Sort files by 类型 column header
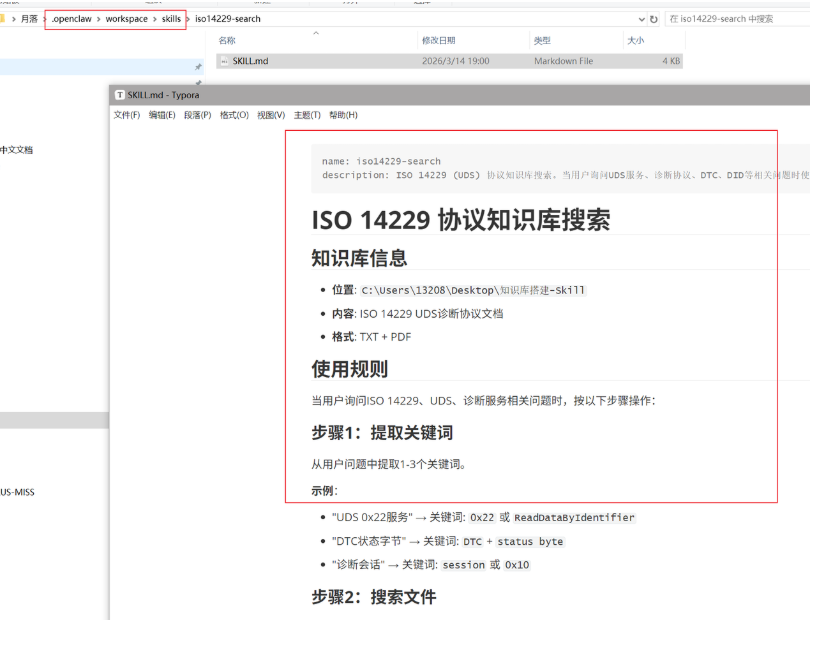Viewport: 829px width, 646px height. click(542, 41)
